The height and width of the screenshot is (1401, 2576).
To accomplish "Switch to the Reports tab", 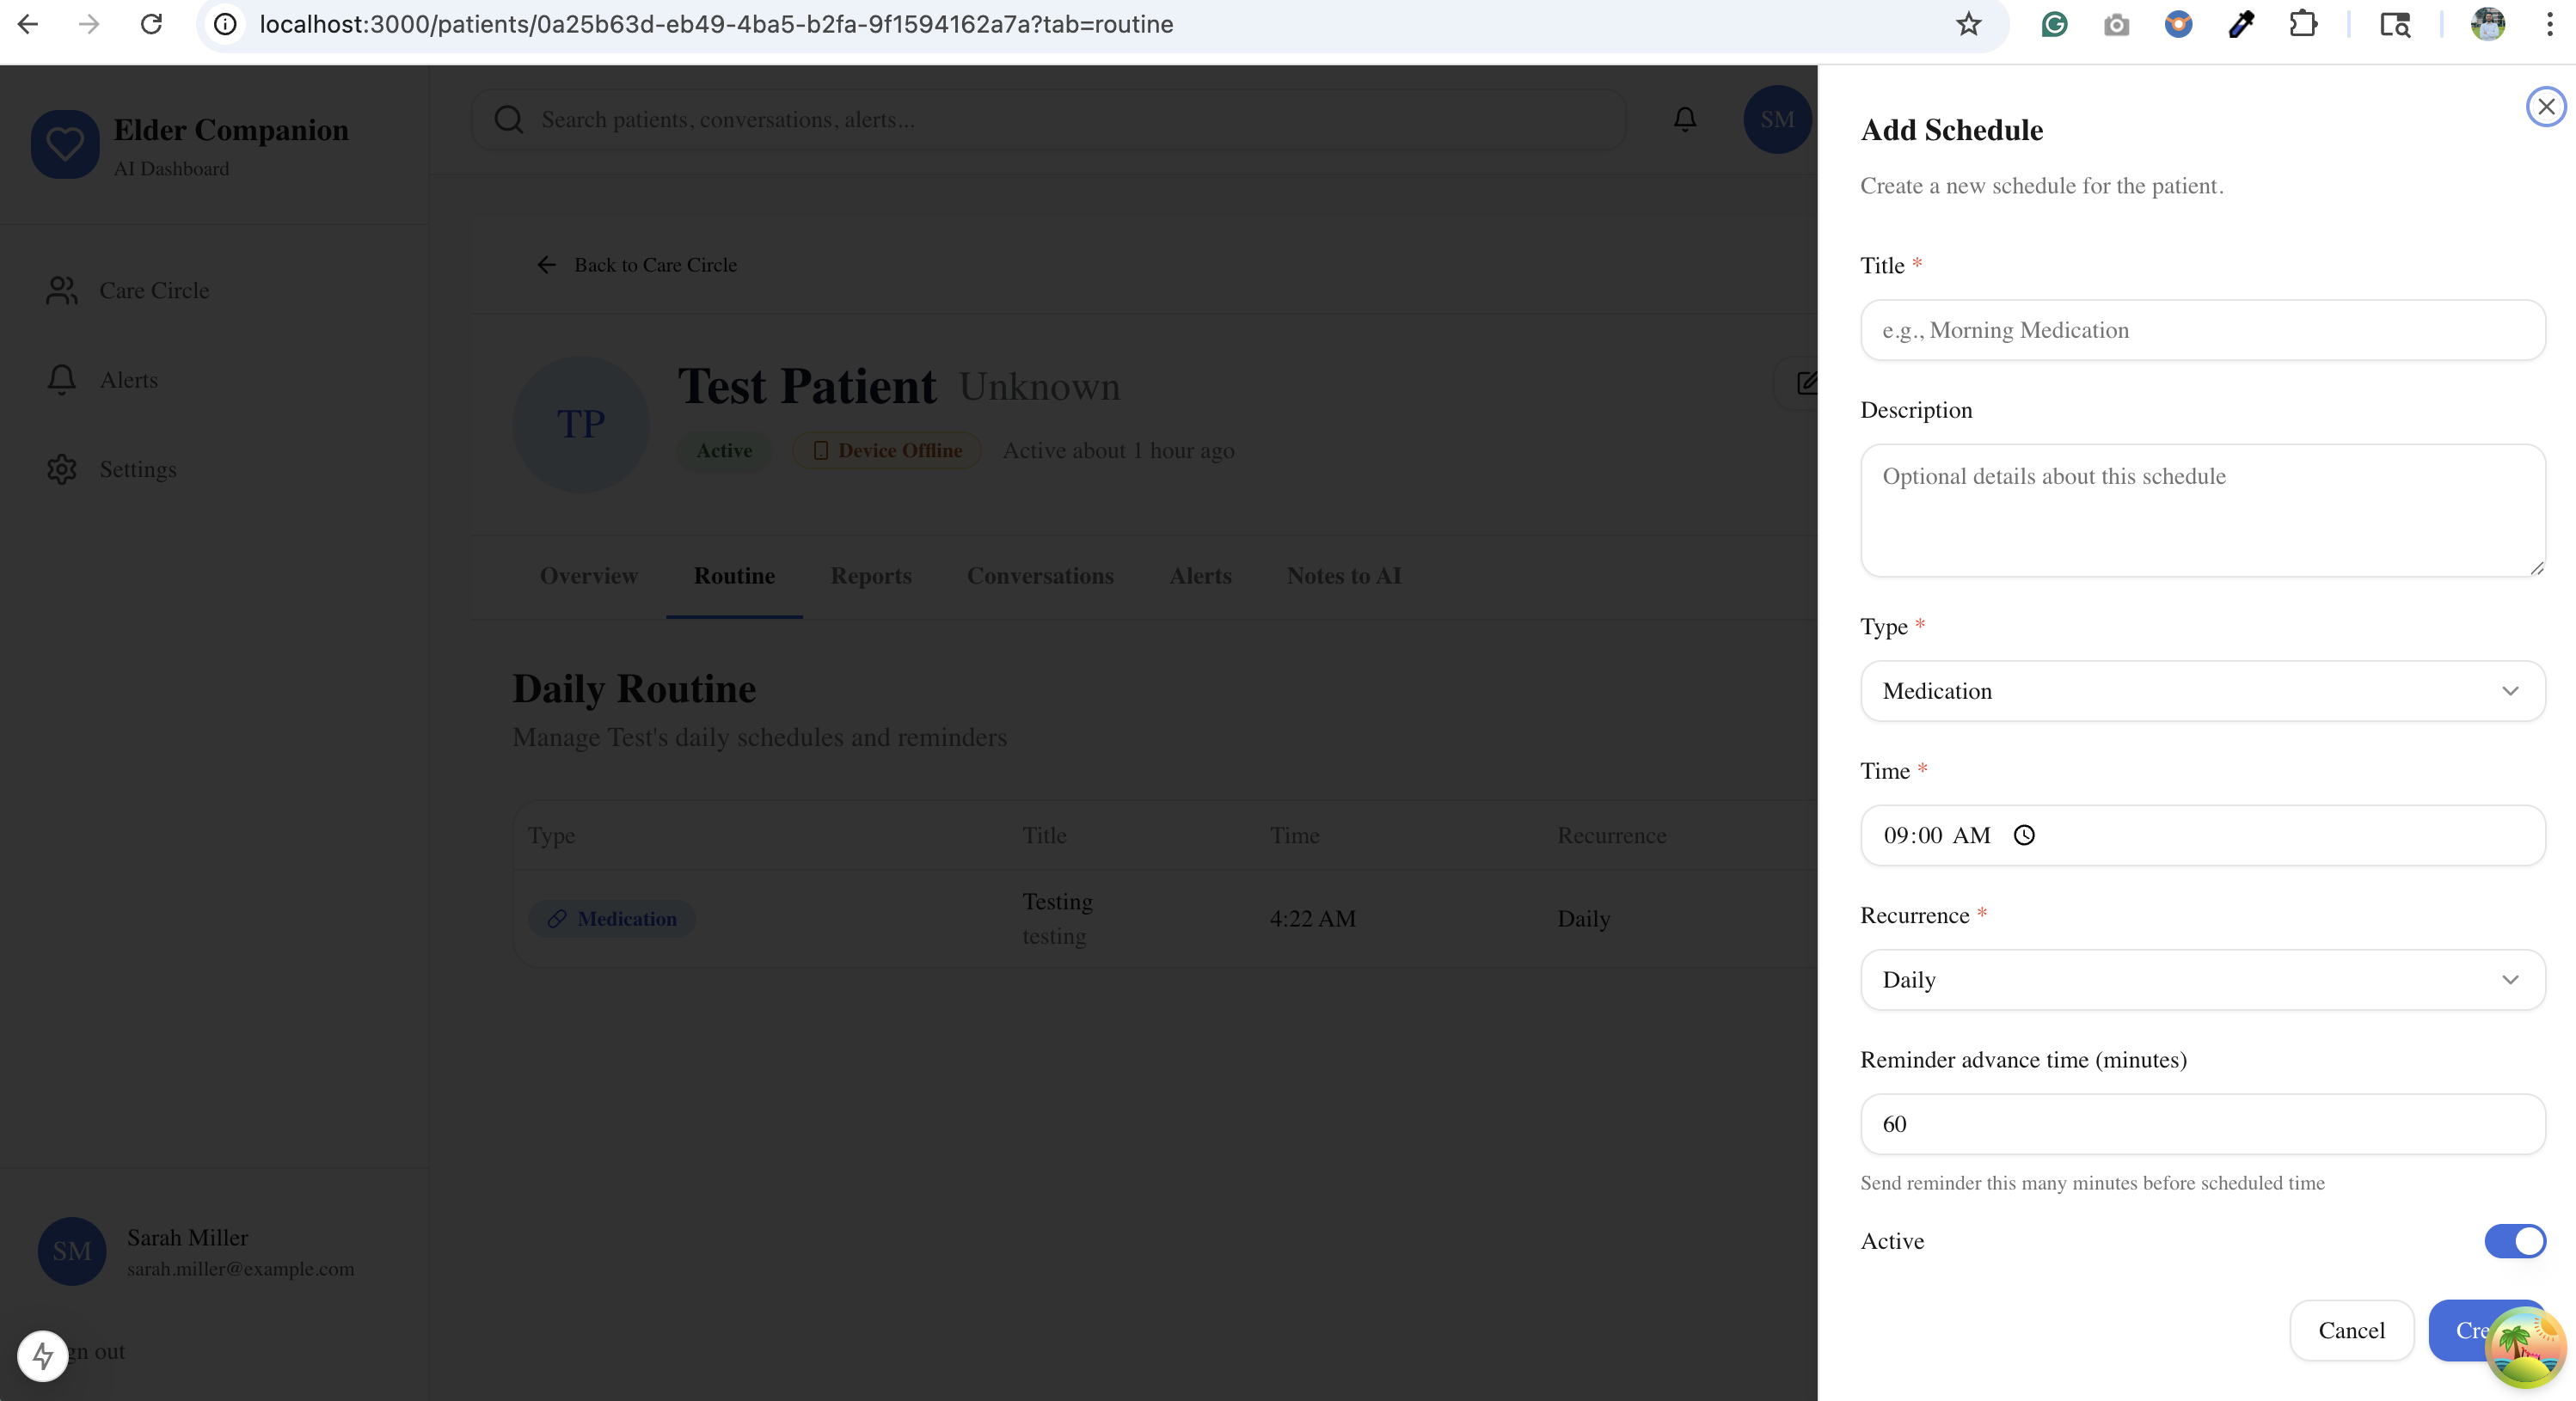I will point(870,576).
